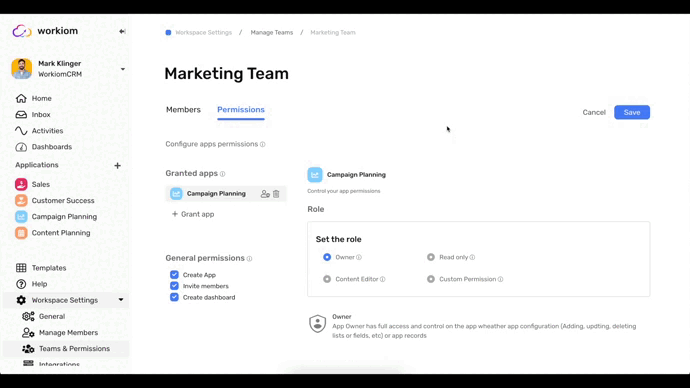
Task: Select the Owner role radio button
Action: click(327, 257)
